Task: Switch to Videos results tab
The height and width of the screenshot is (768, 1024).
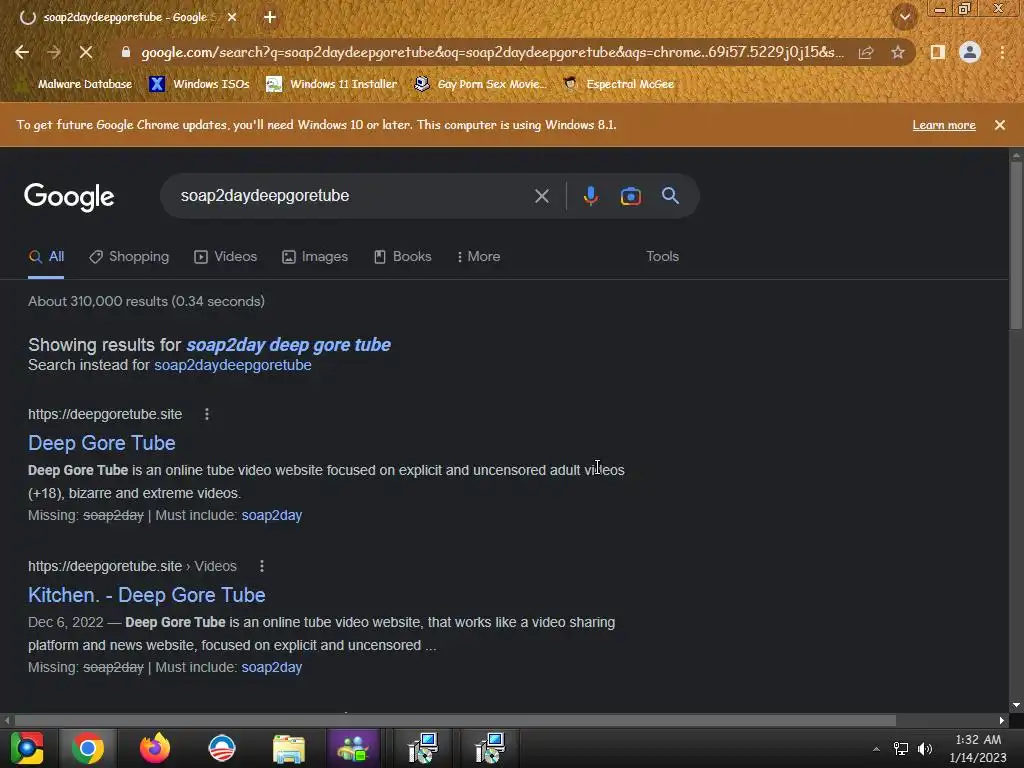Action: (226, 257)
